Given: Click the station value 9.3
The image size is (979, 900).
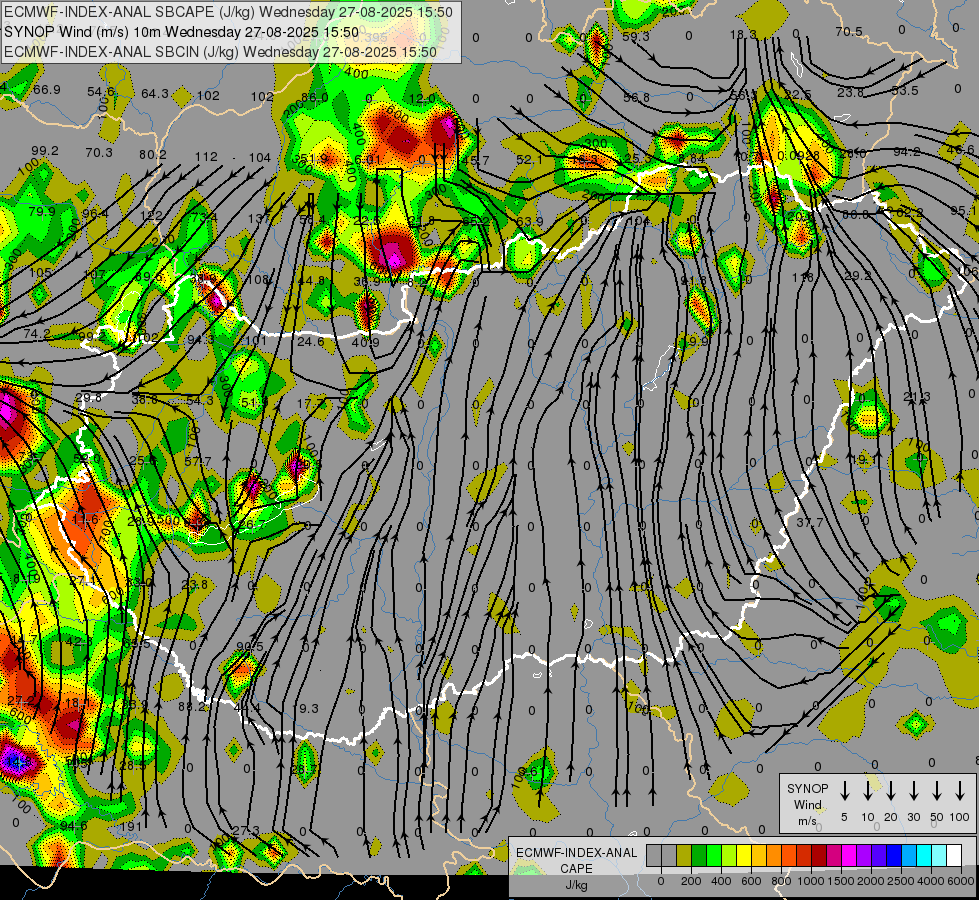Looking at the screenshot, I should (x=309, y=708).
